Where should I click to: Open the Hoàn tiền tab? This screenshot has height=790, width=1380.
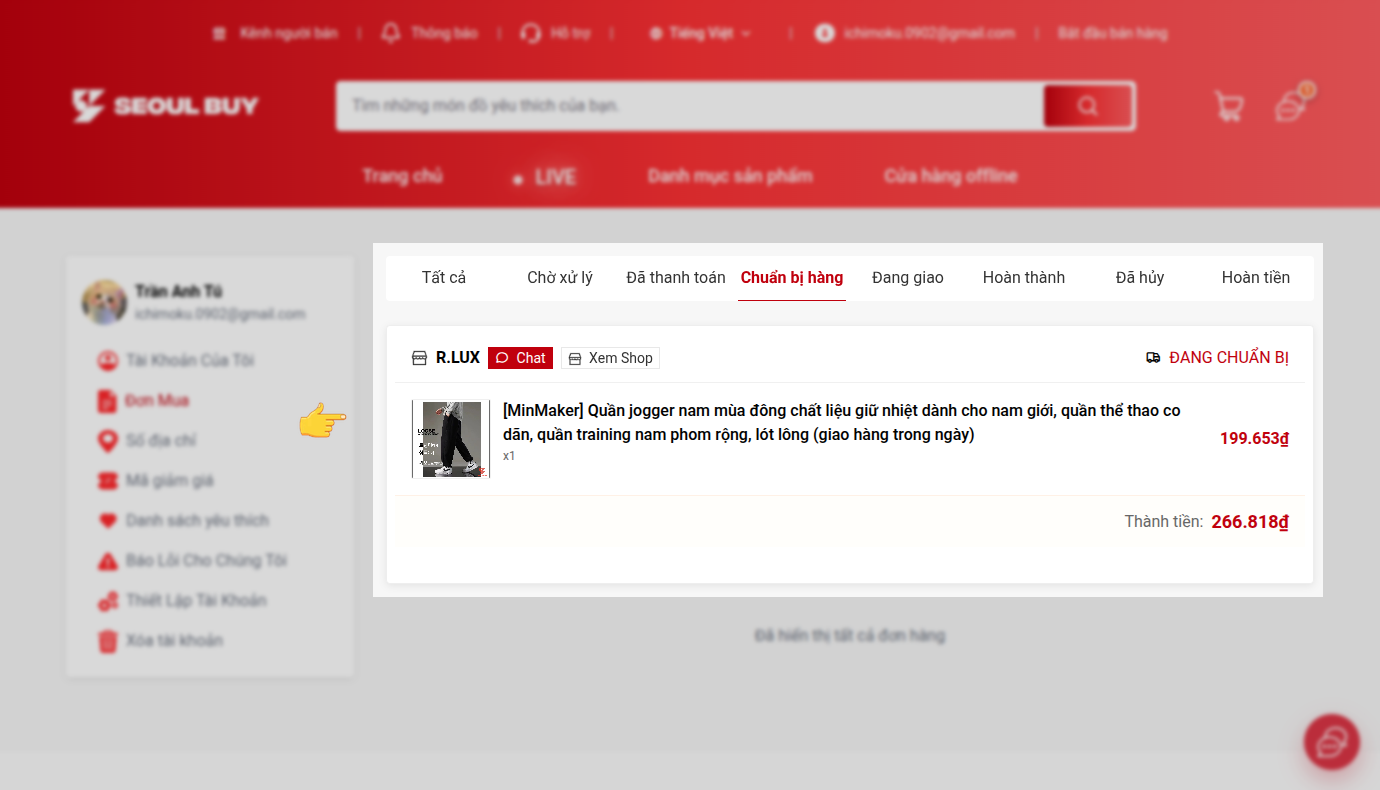tap(1255, 277)
